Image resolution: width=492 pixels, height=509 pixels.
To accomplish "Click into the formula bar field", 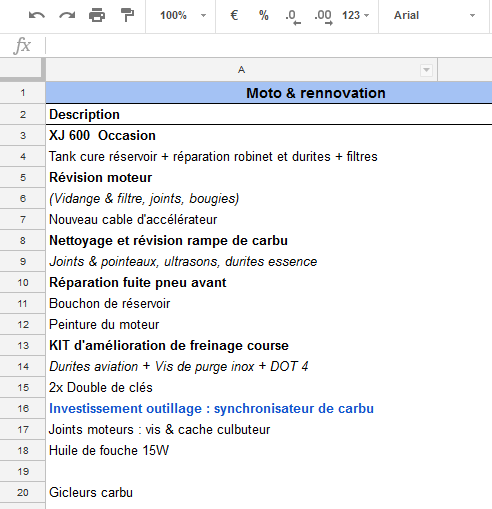I will coord(269,46).
